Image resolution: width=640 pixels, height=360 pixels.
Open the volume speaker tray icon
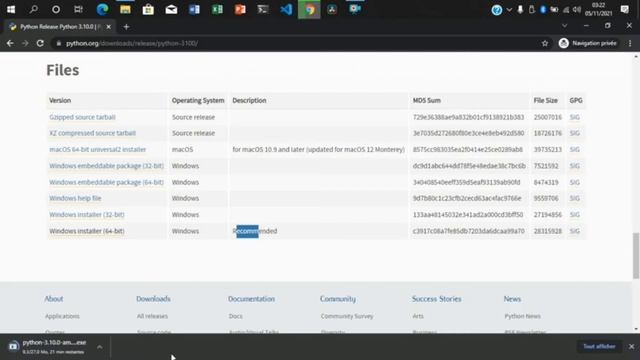click(x=577, y=9)
